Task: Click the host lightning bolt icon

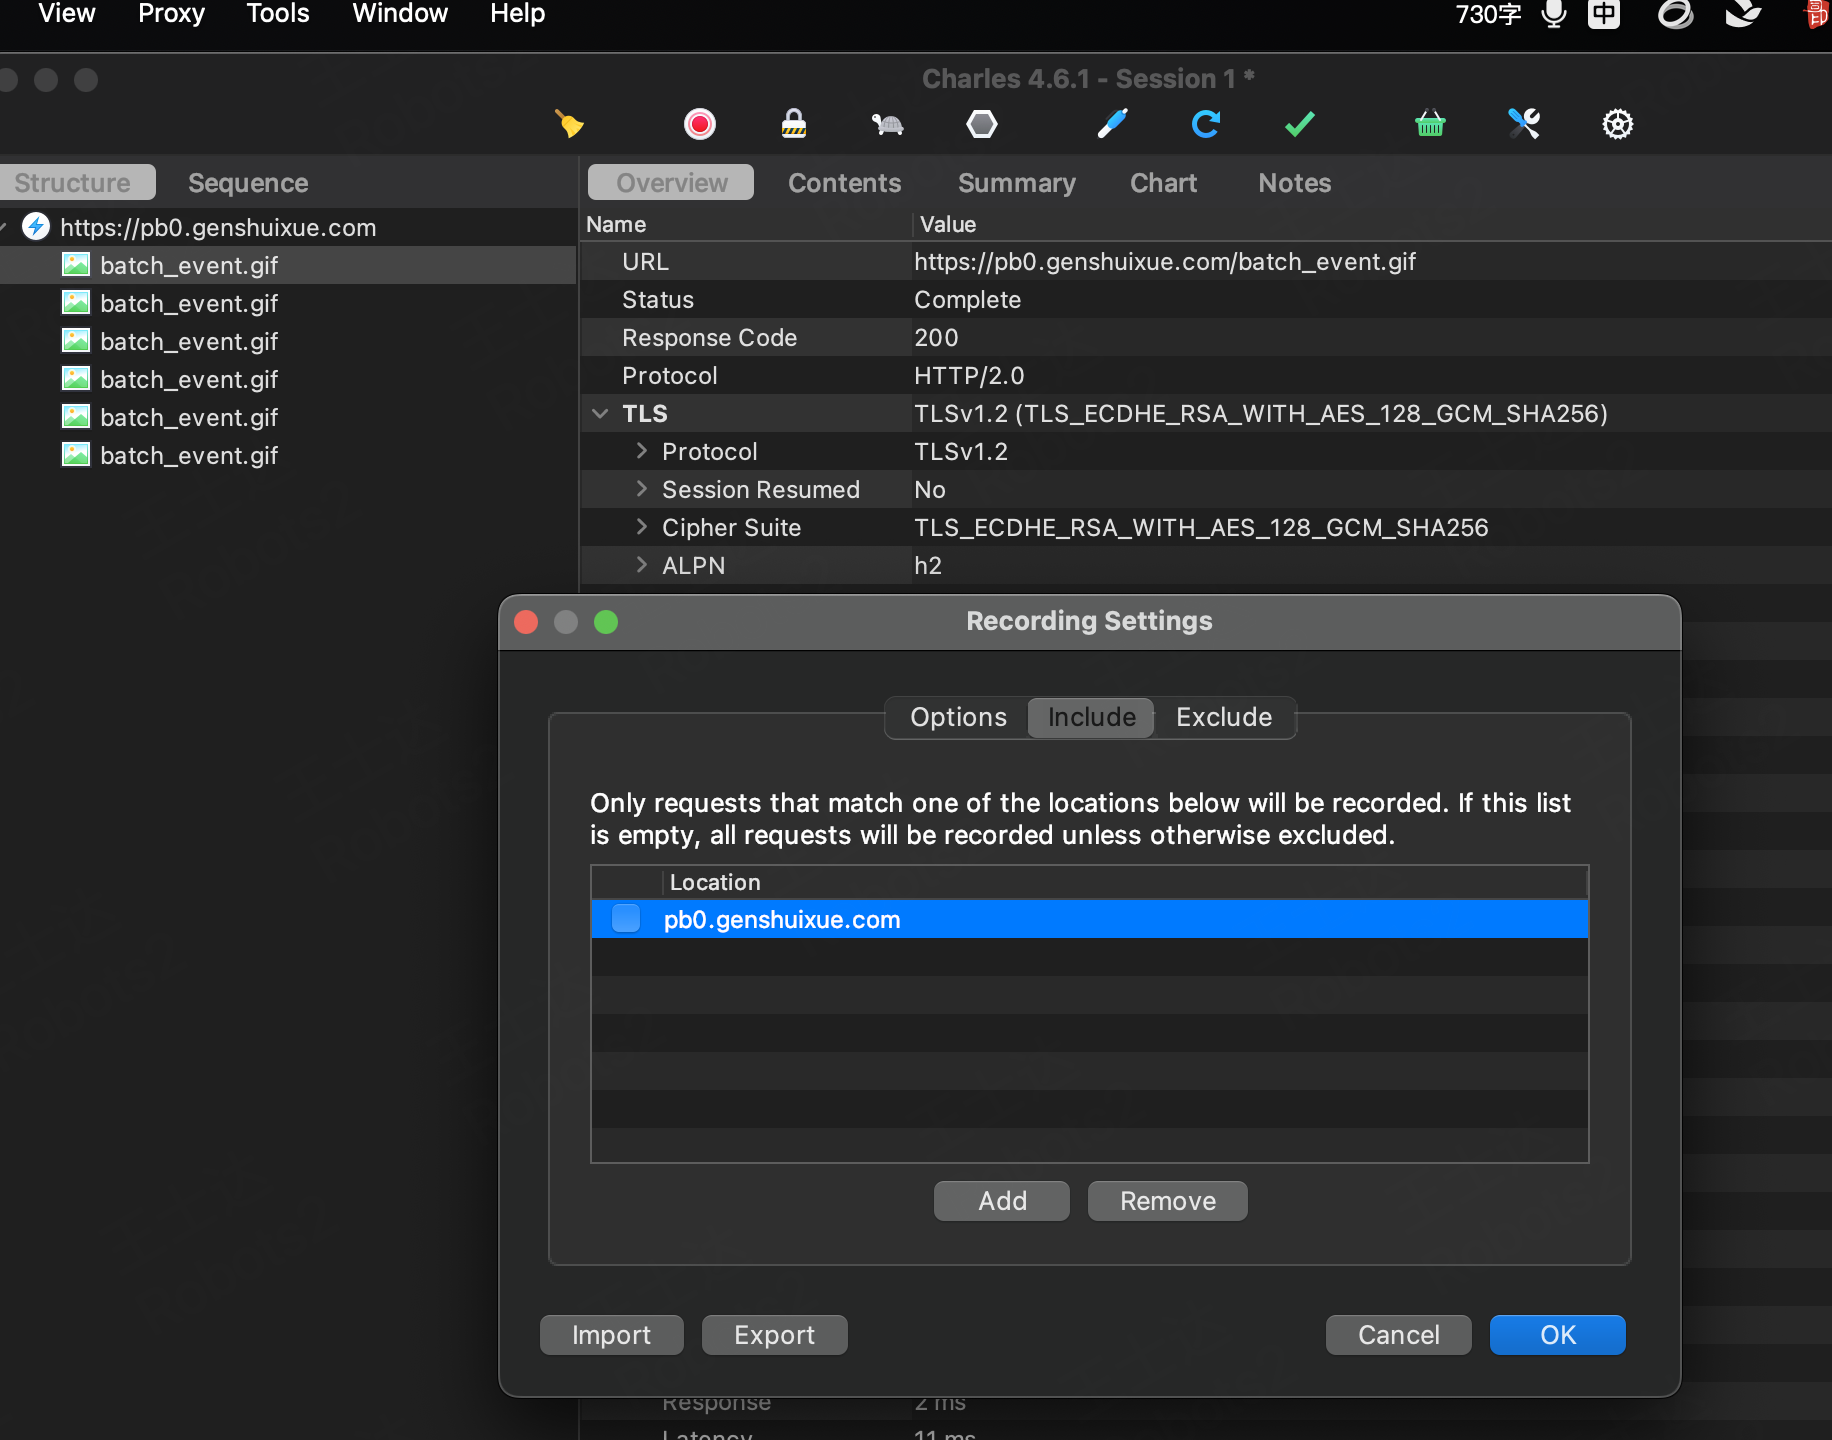Action: (x=36, y=227)
